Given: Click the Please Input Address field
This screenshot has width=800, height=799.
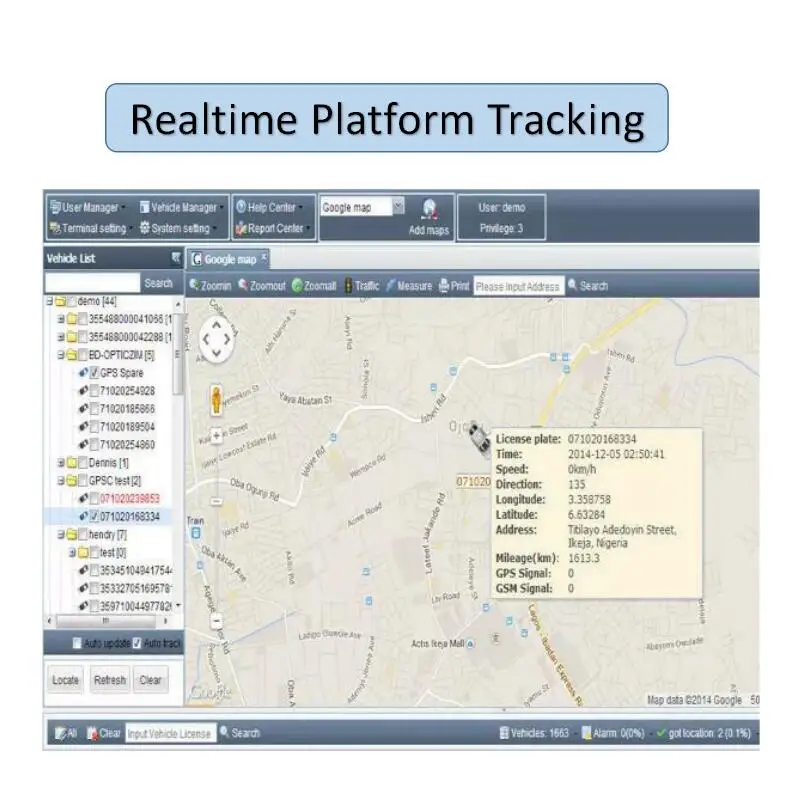Looking at the screenshot, I should pos(519,286).
